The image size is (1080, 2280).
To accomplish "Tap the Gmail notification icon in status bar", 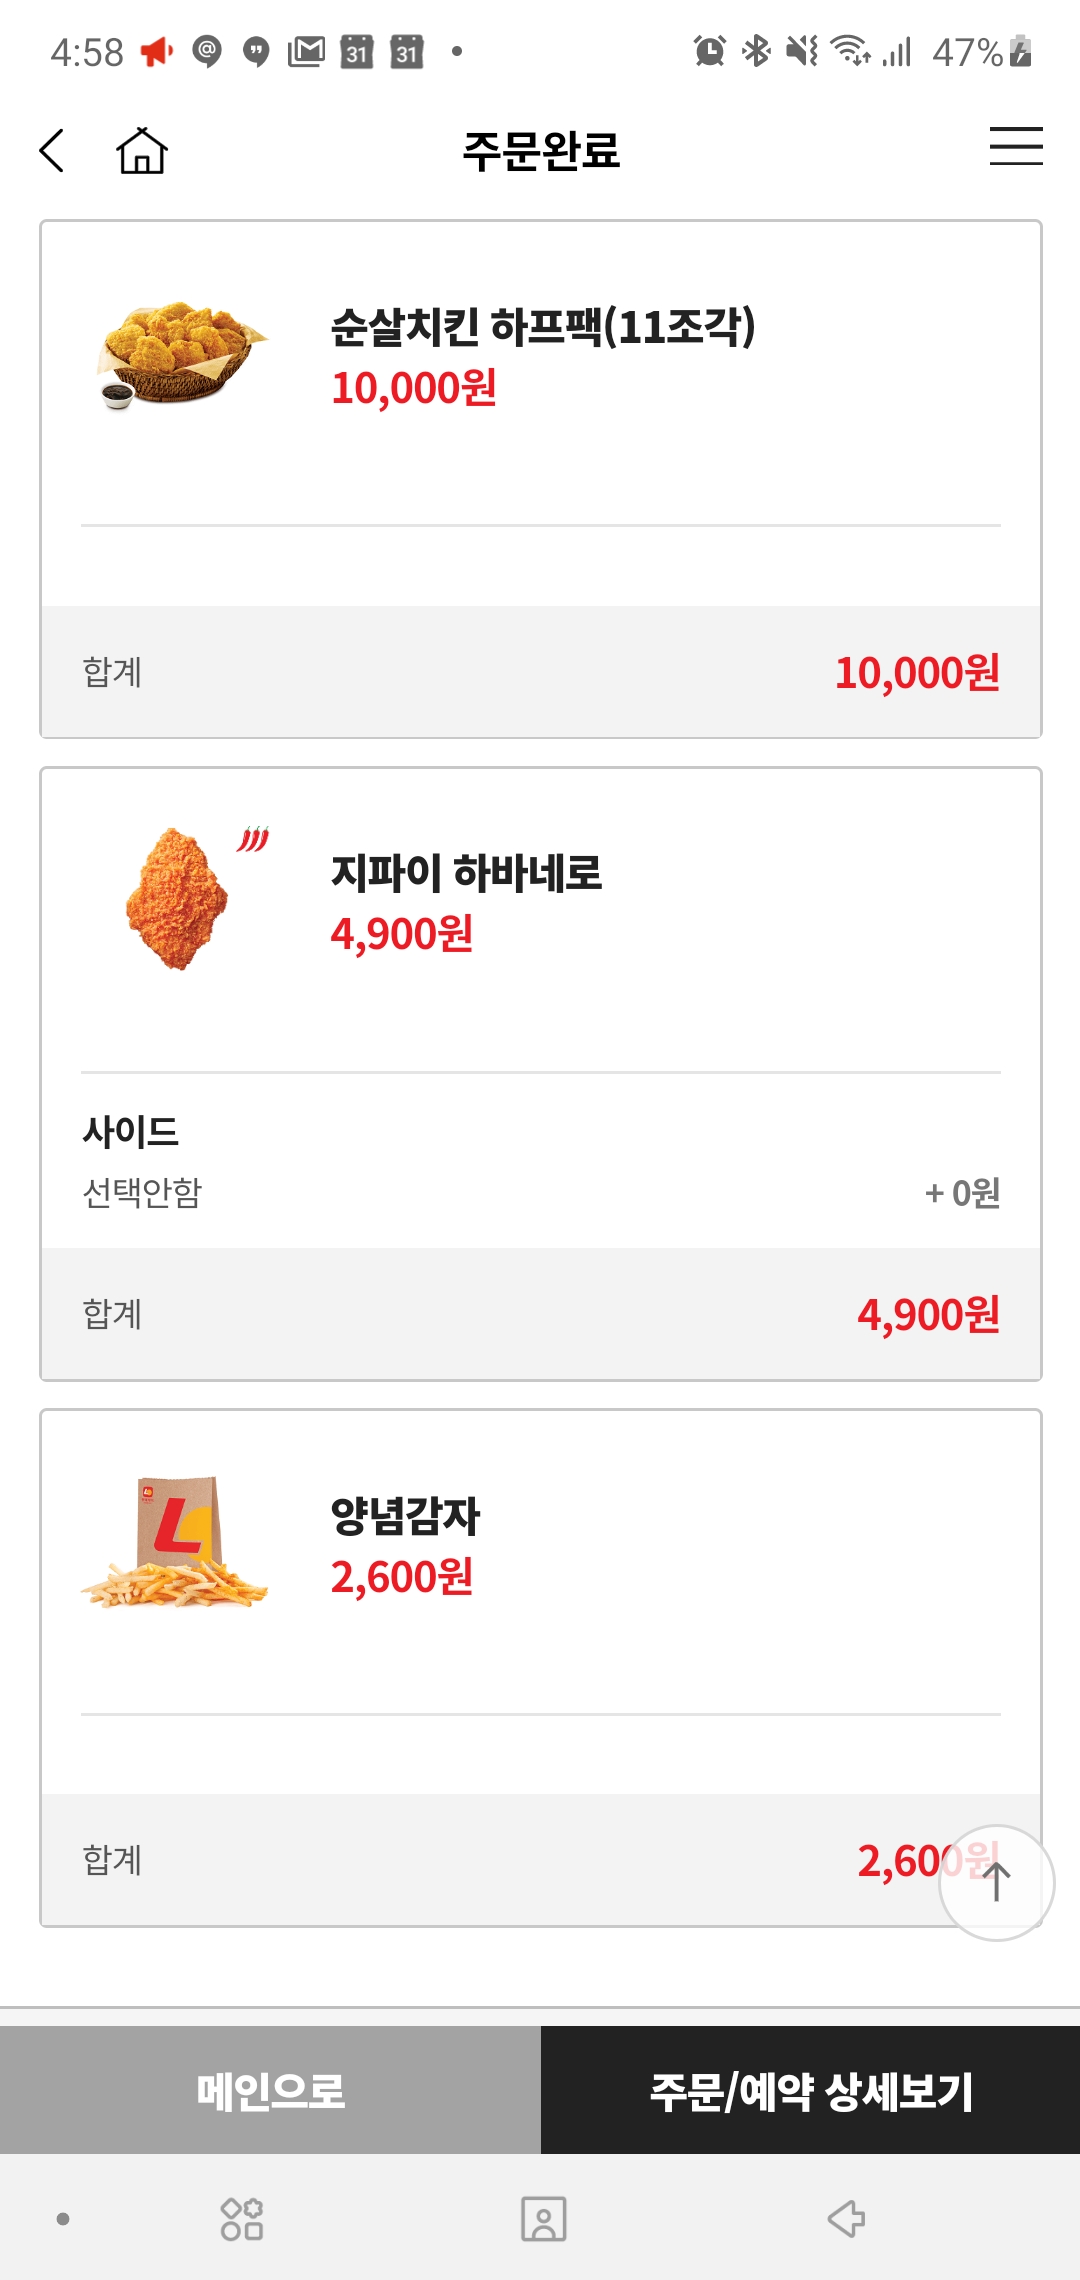I will coord(306,51).
